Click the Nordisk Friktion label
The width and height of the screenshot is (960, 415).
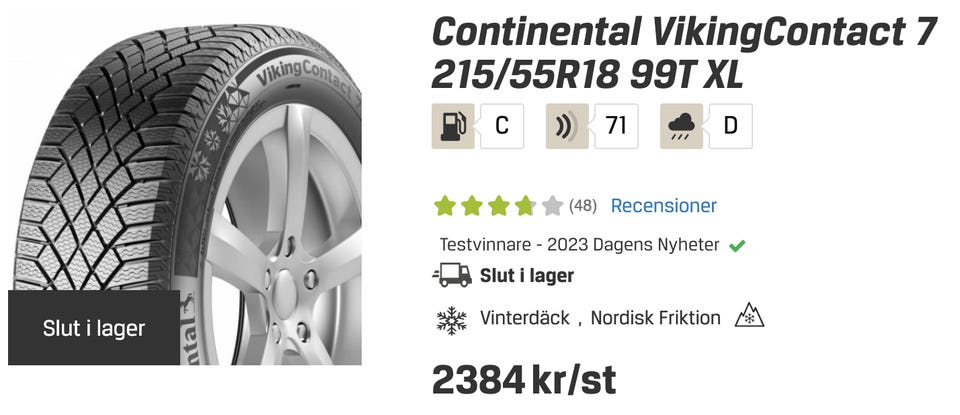point(655,318)
